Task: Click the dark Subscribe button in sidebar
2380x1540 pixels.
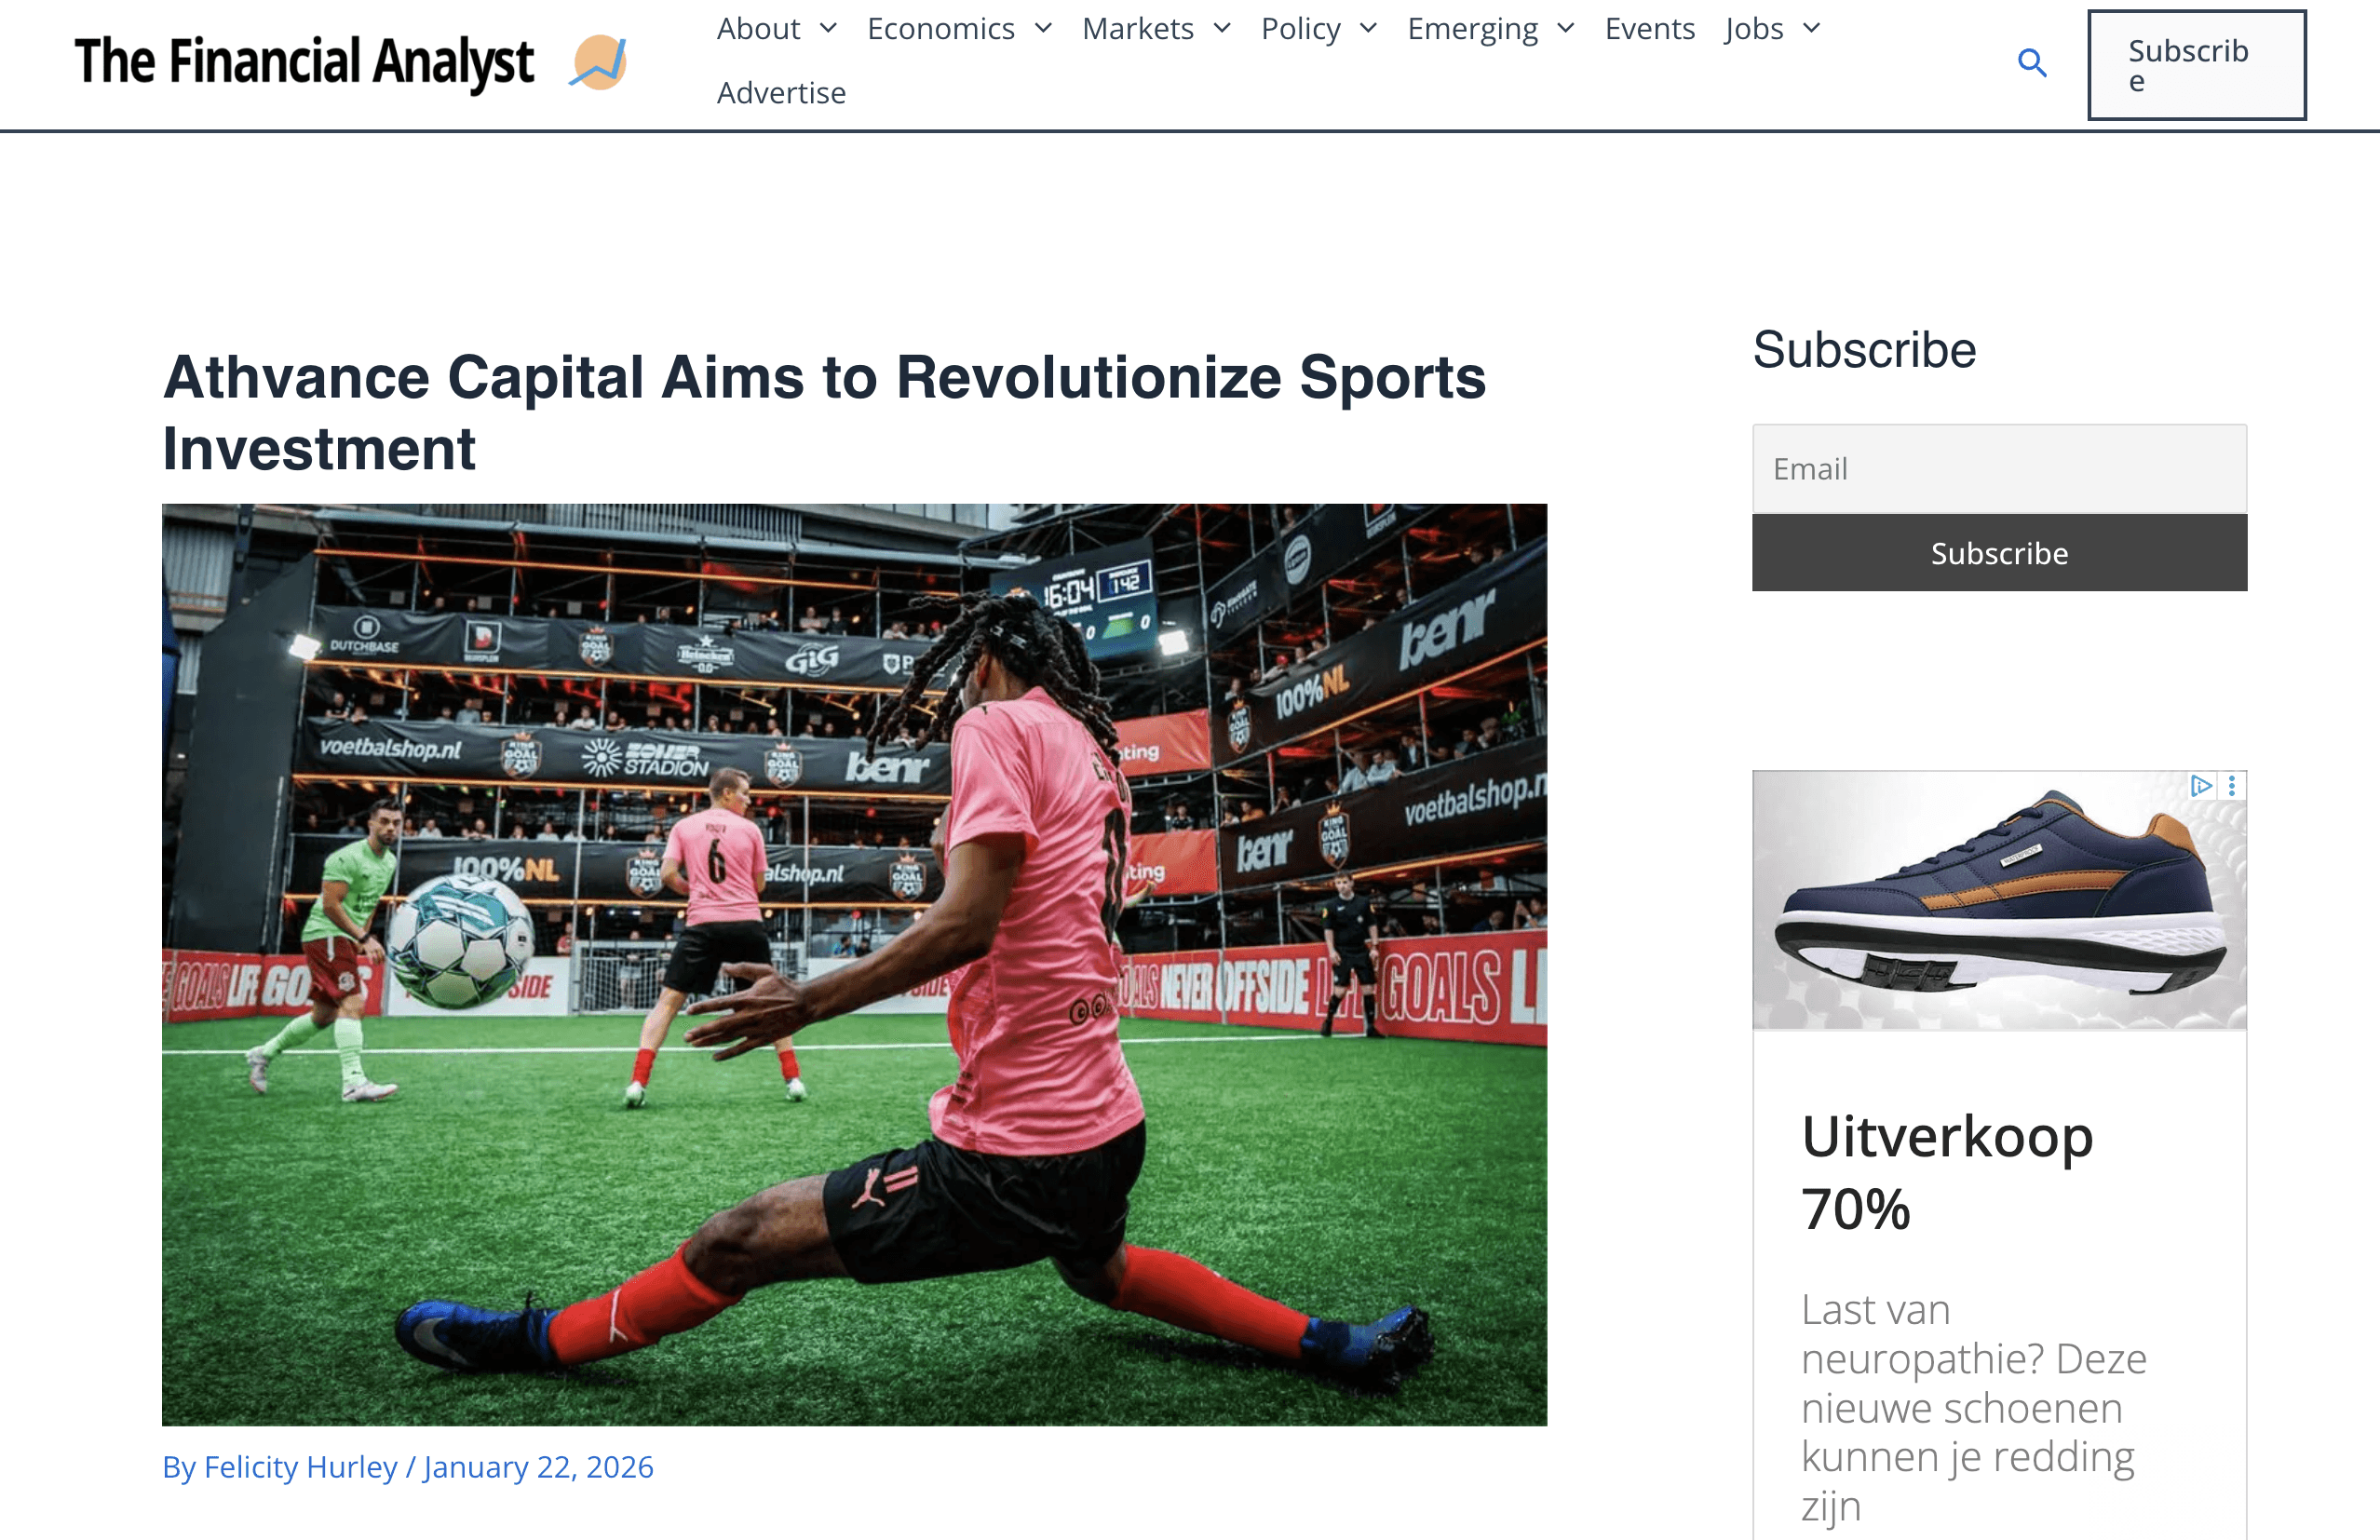Action: pyautogui.click(x=2000, y=553)
